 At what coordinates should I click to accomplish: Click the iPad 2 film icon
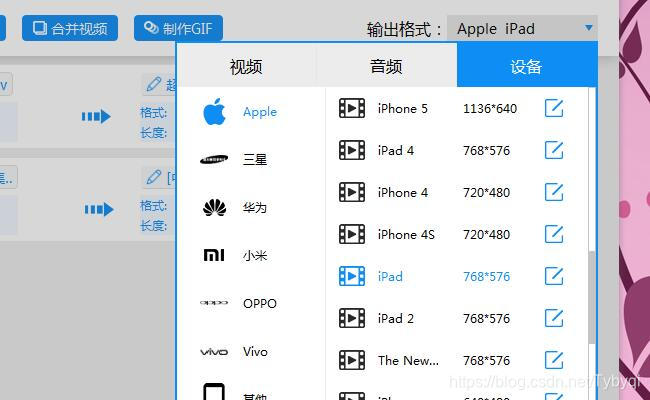click(352, 318)
